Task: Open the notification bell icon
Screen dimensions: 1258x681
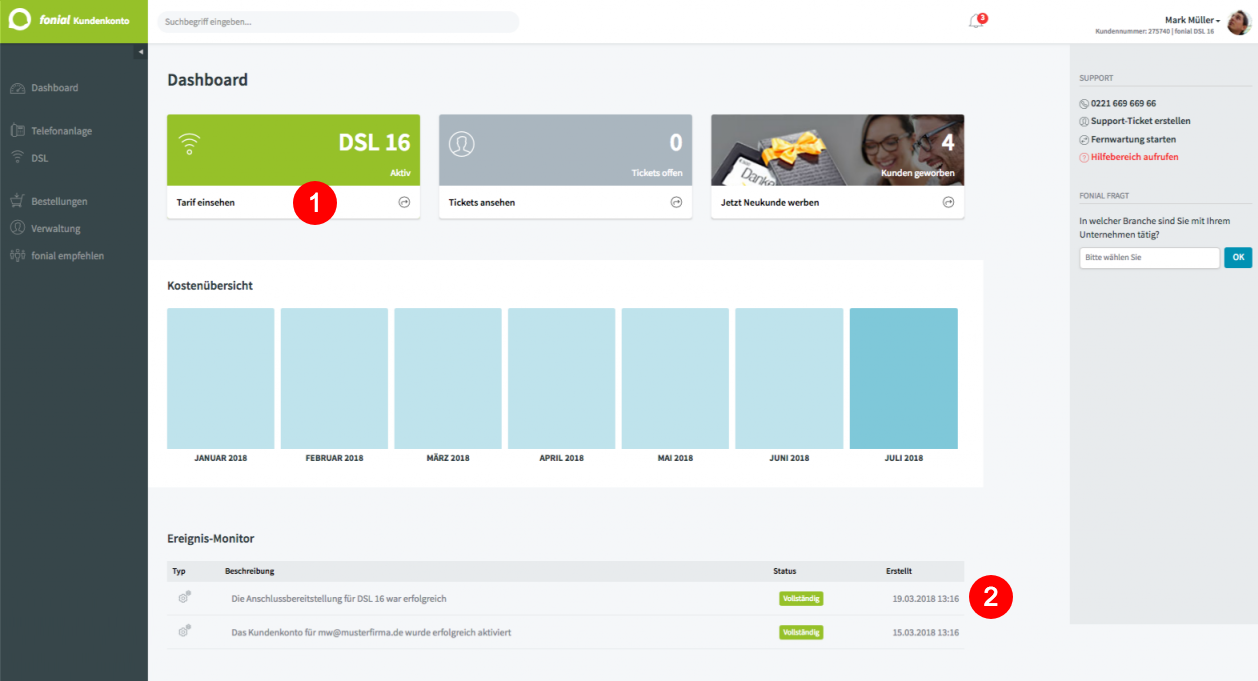Action: (976, 21)
